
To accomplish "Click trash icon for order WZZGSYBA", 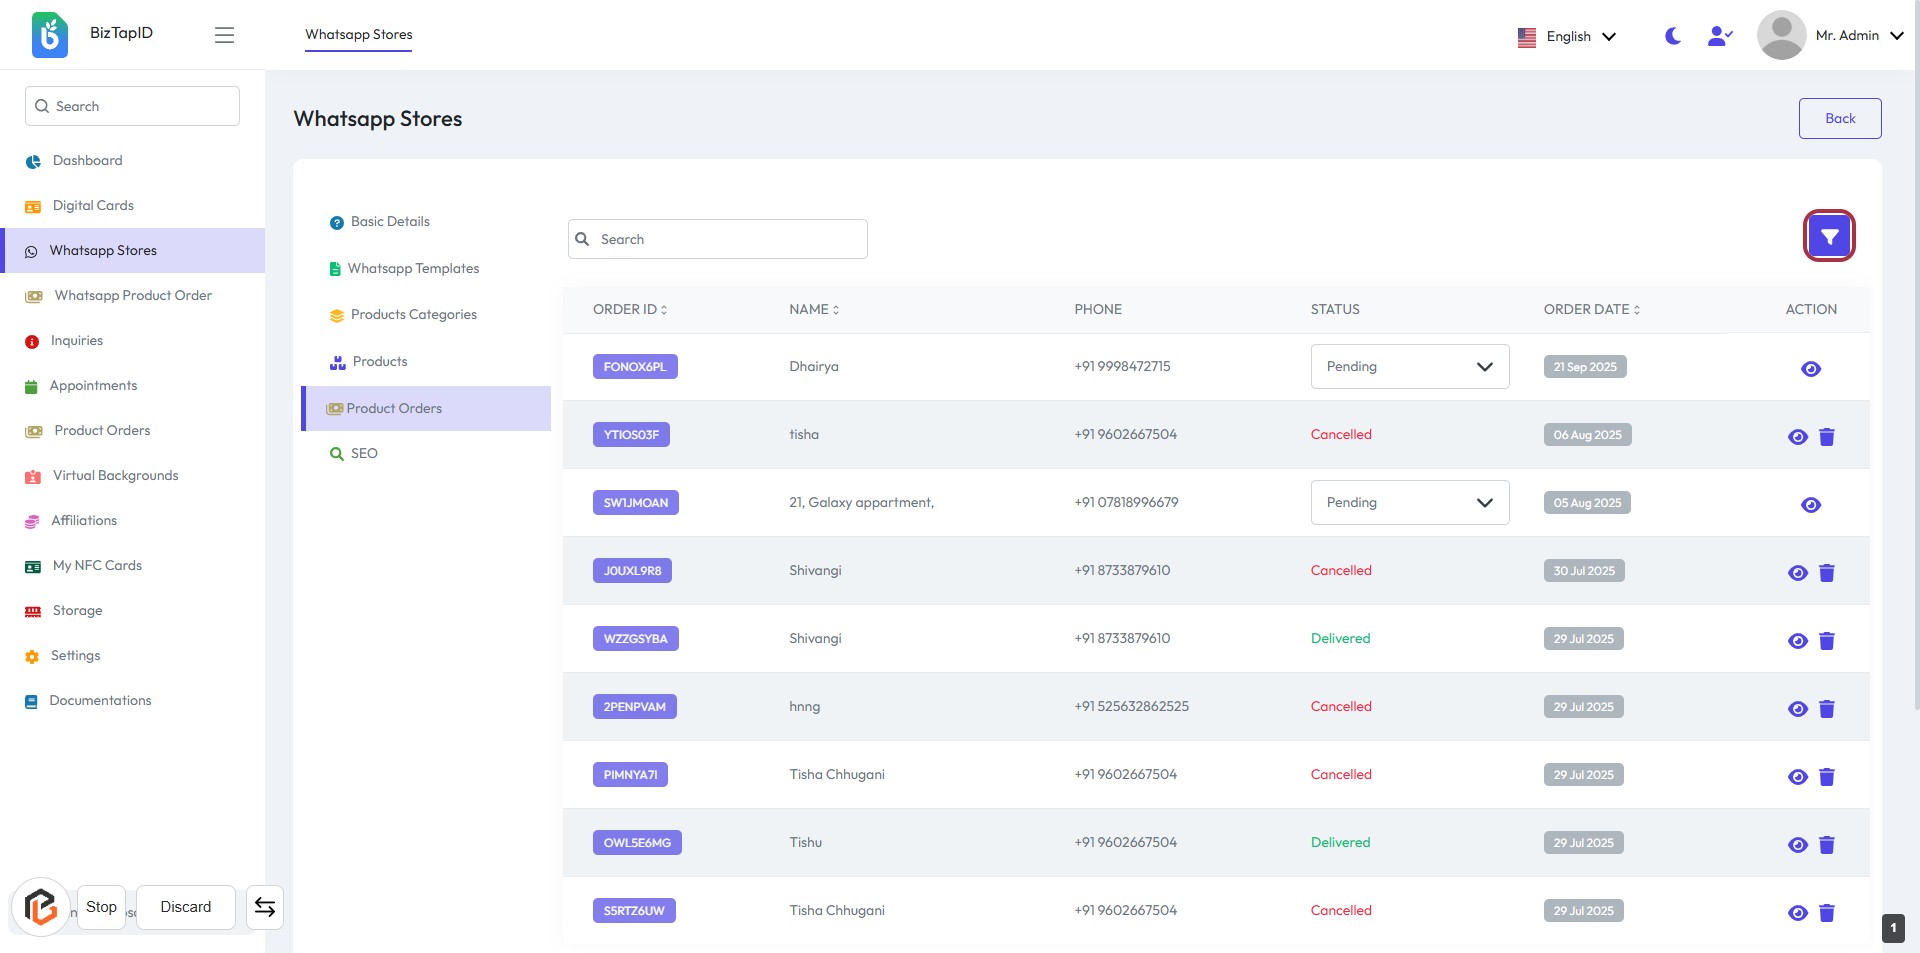I will (x=1826, y=641).
